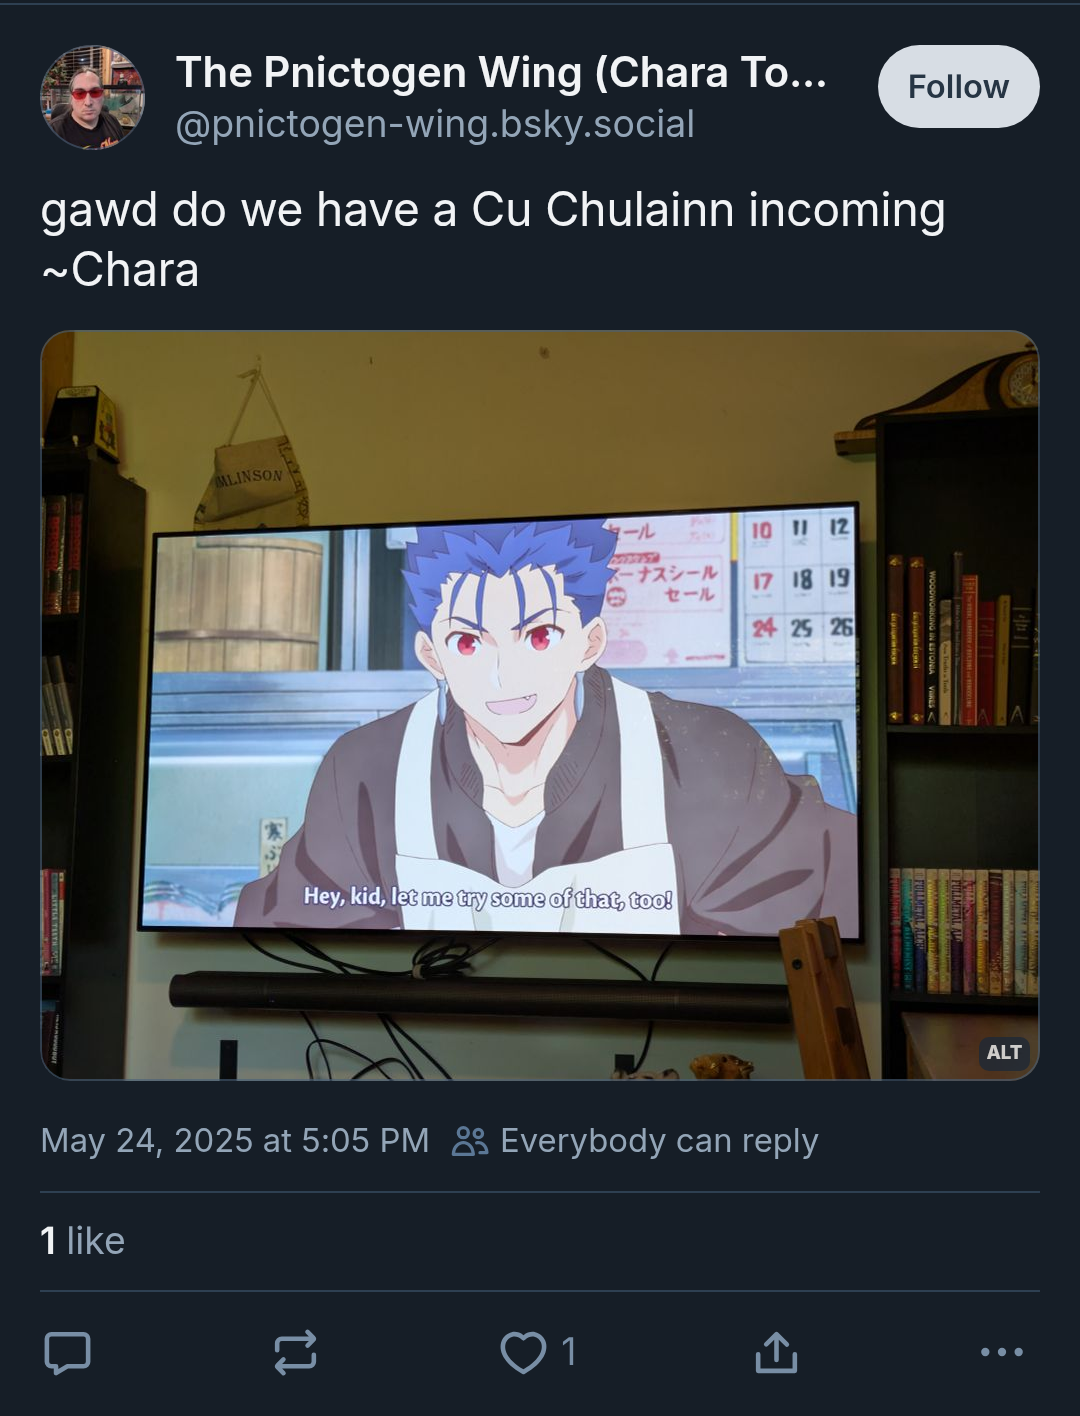Viewport: 1080px width, 1416px height.
Task: Click the post text about Cu Chulainn
Action: [x=493, y=211]
